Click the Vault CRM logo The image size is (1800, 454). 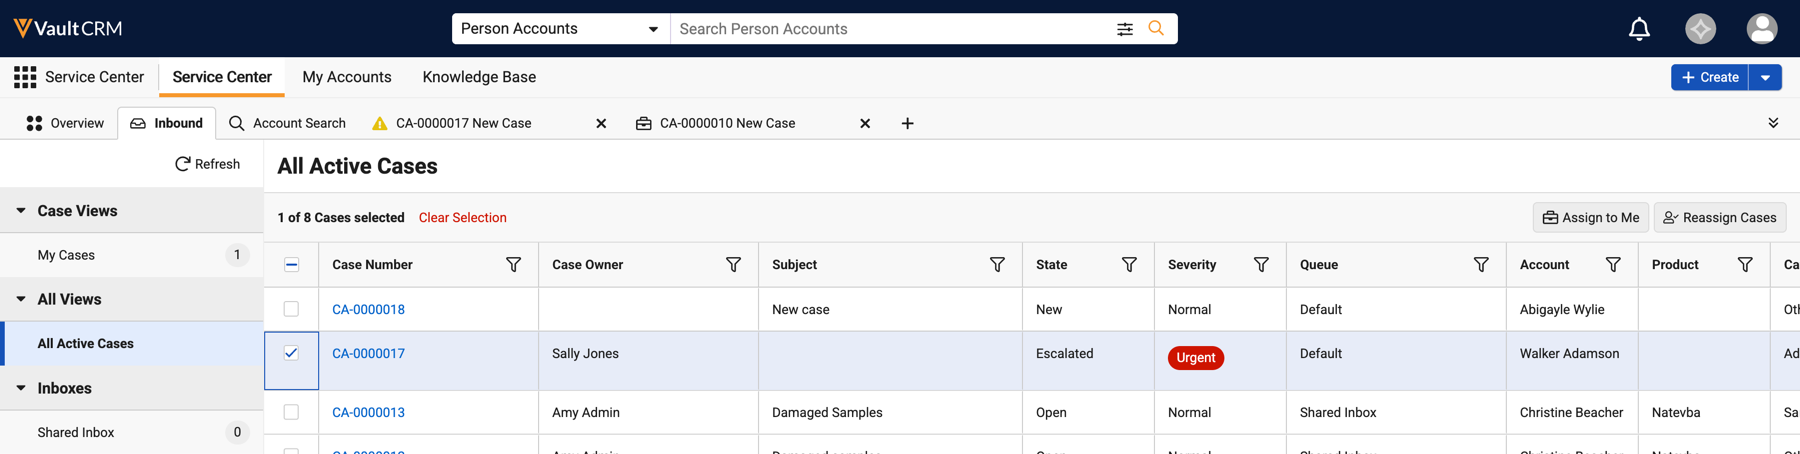coord(68,28)
